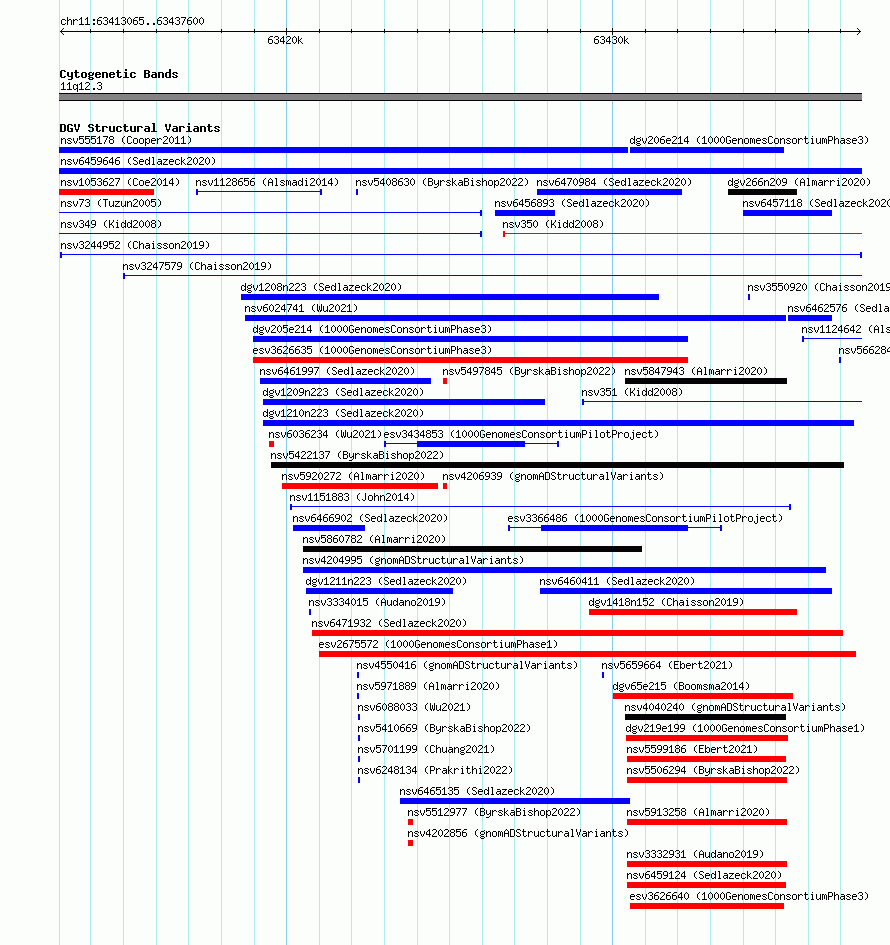This screenshot has width=890, height=945.
Task: Click nsv6024741 (Wu2021) label
Action: point(301,309)
